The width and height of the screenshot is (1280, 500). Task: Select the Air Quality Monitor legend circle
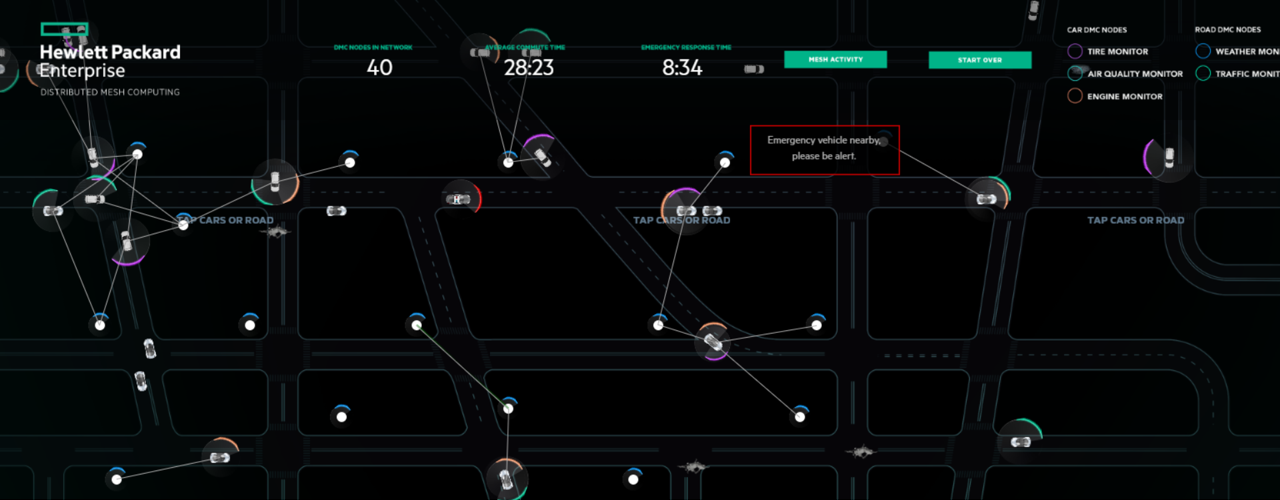tap(1075, 74)
